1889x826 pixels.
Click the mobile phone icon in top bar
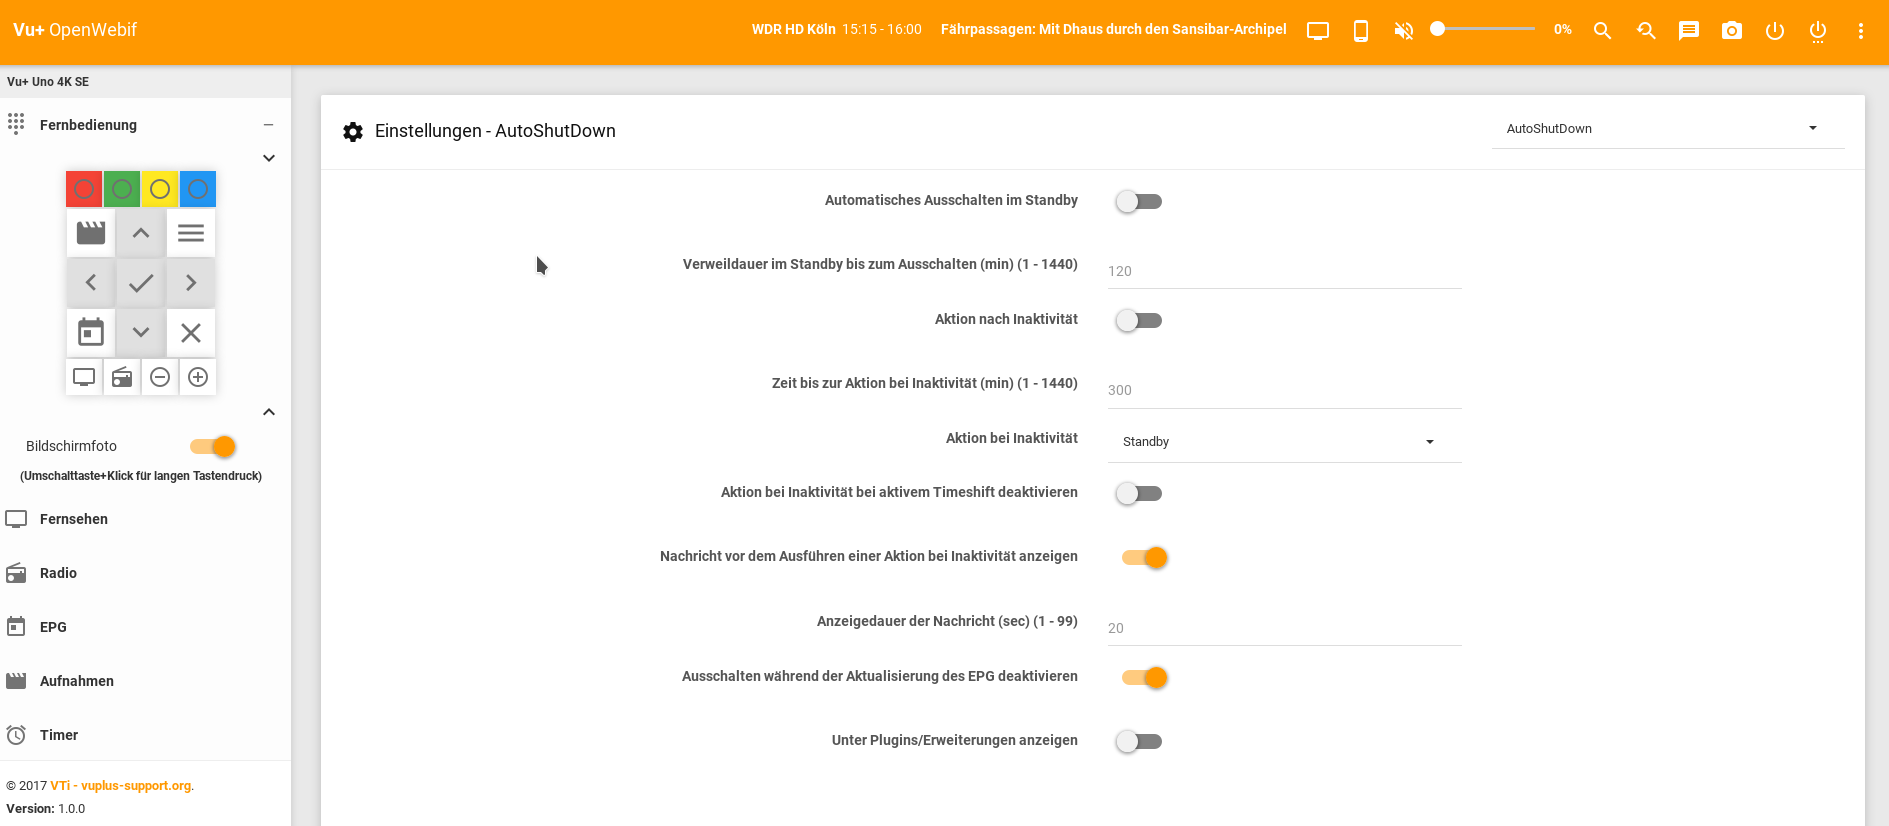pyautogui.click(x=1361, y=30)
